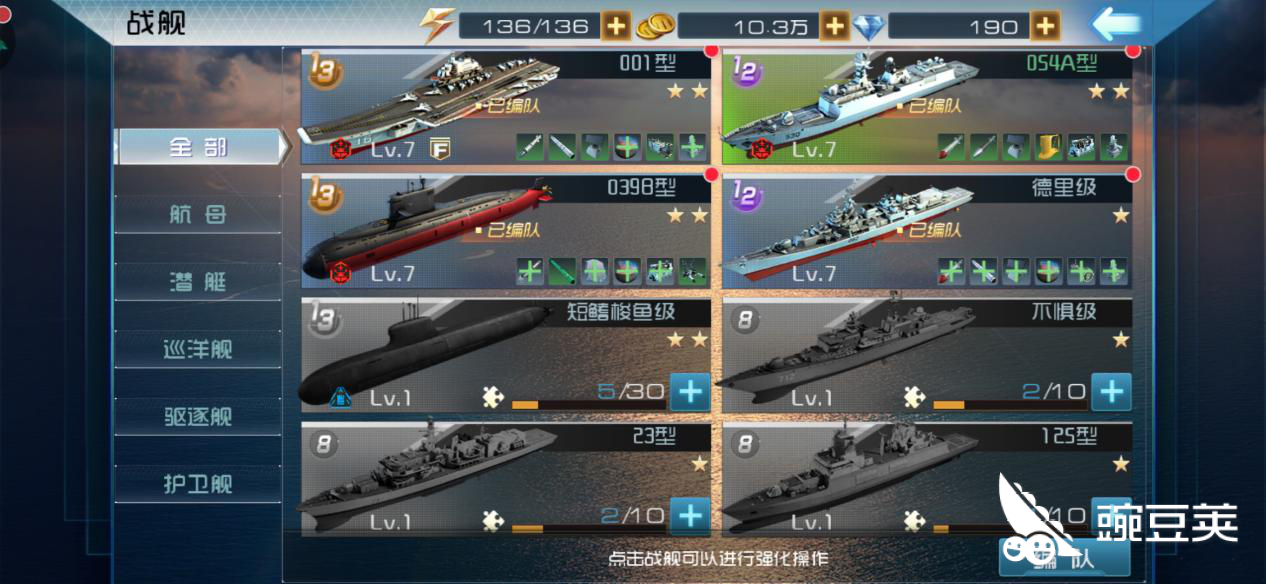Add fragments for 短鳍梭鱼级 submarine

coord(690,392)
